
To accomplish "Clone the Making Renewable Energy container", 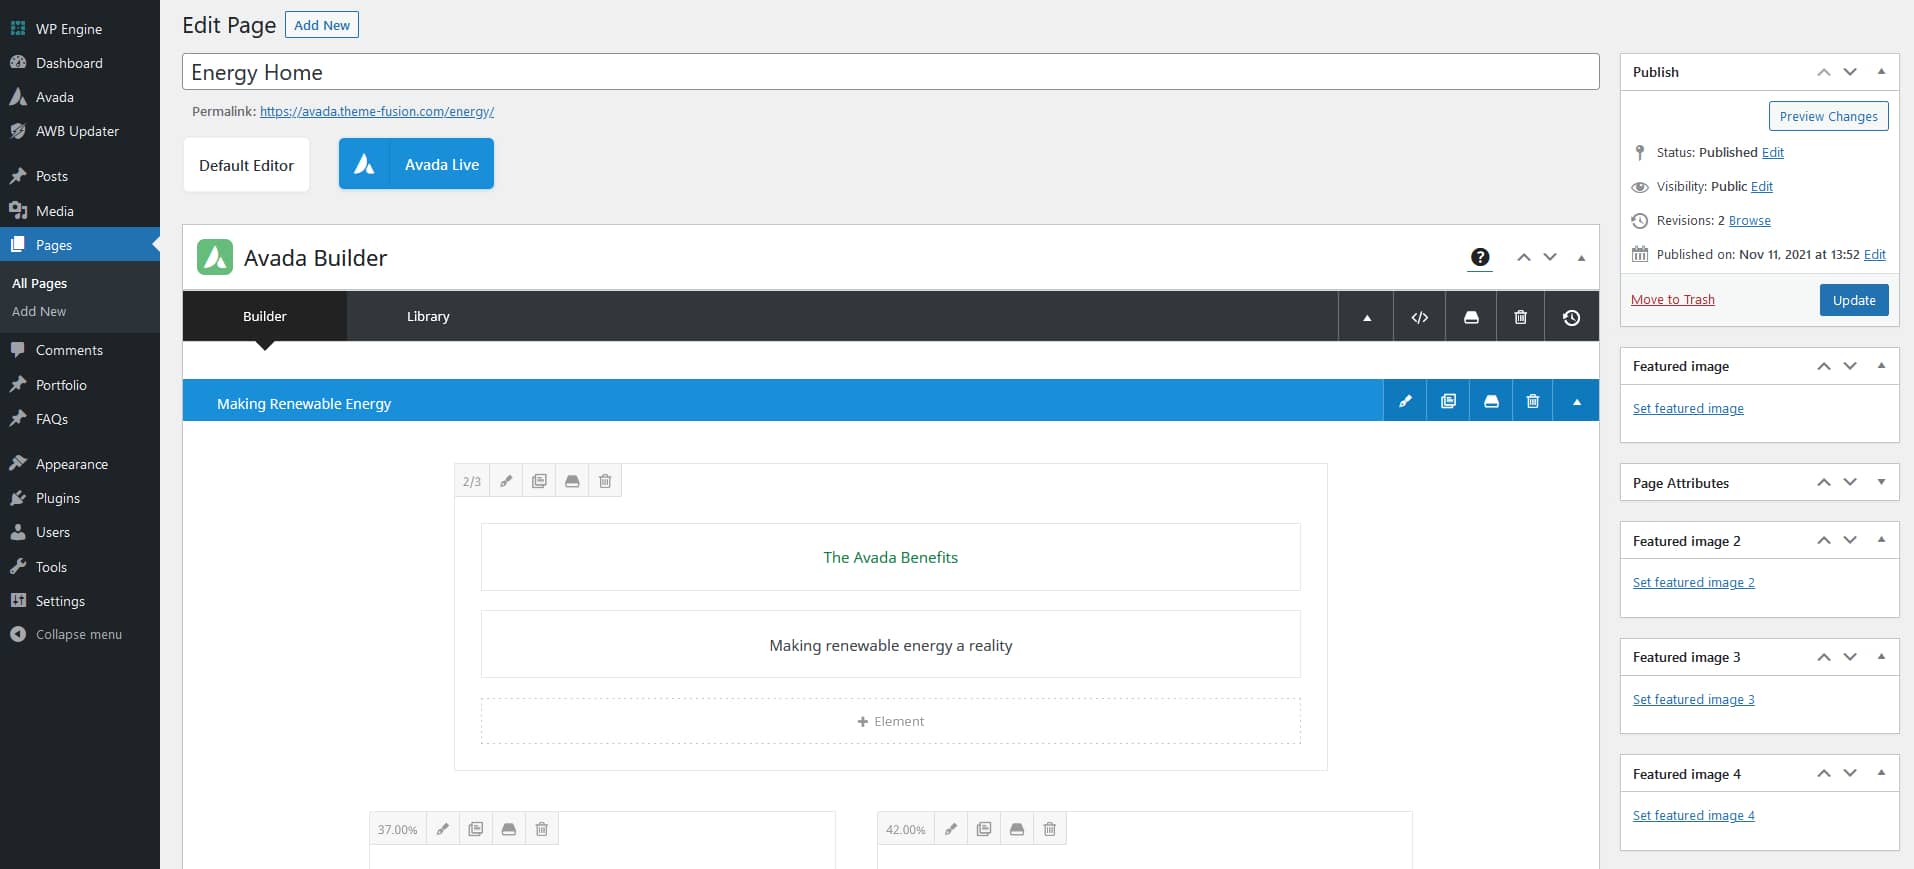I will 1448,401.
